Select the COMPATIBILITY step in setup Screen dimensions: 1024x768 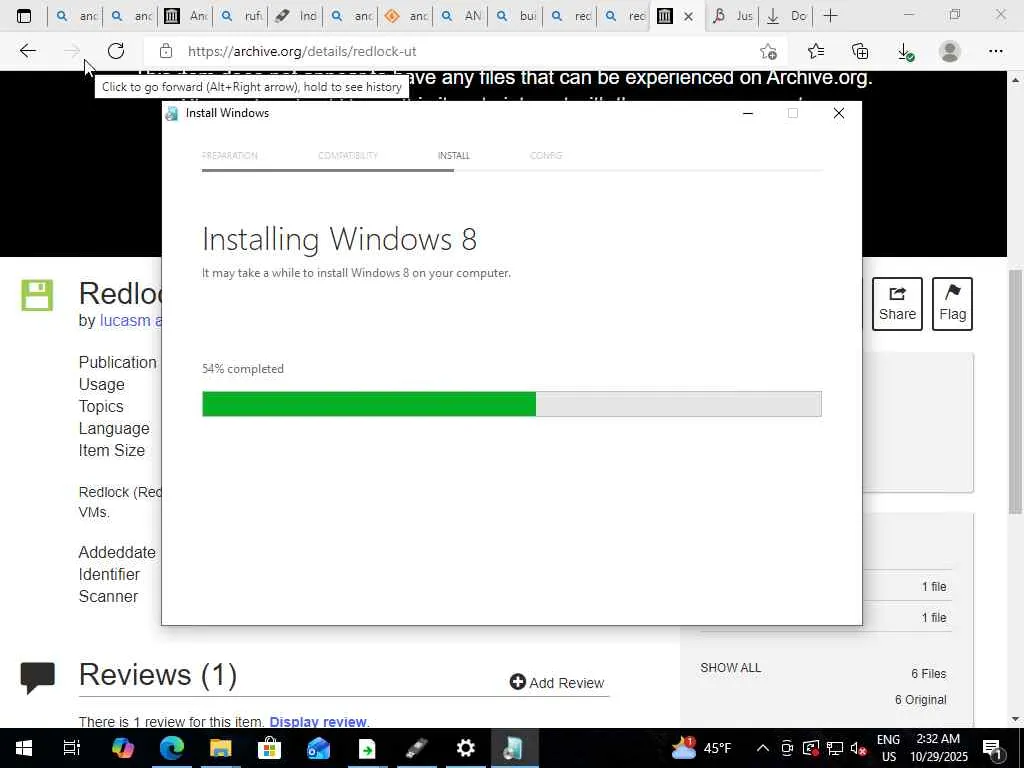347,155
